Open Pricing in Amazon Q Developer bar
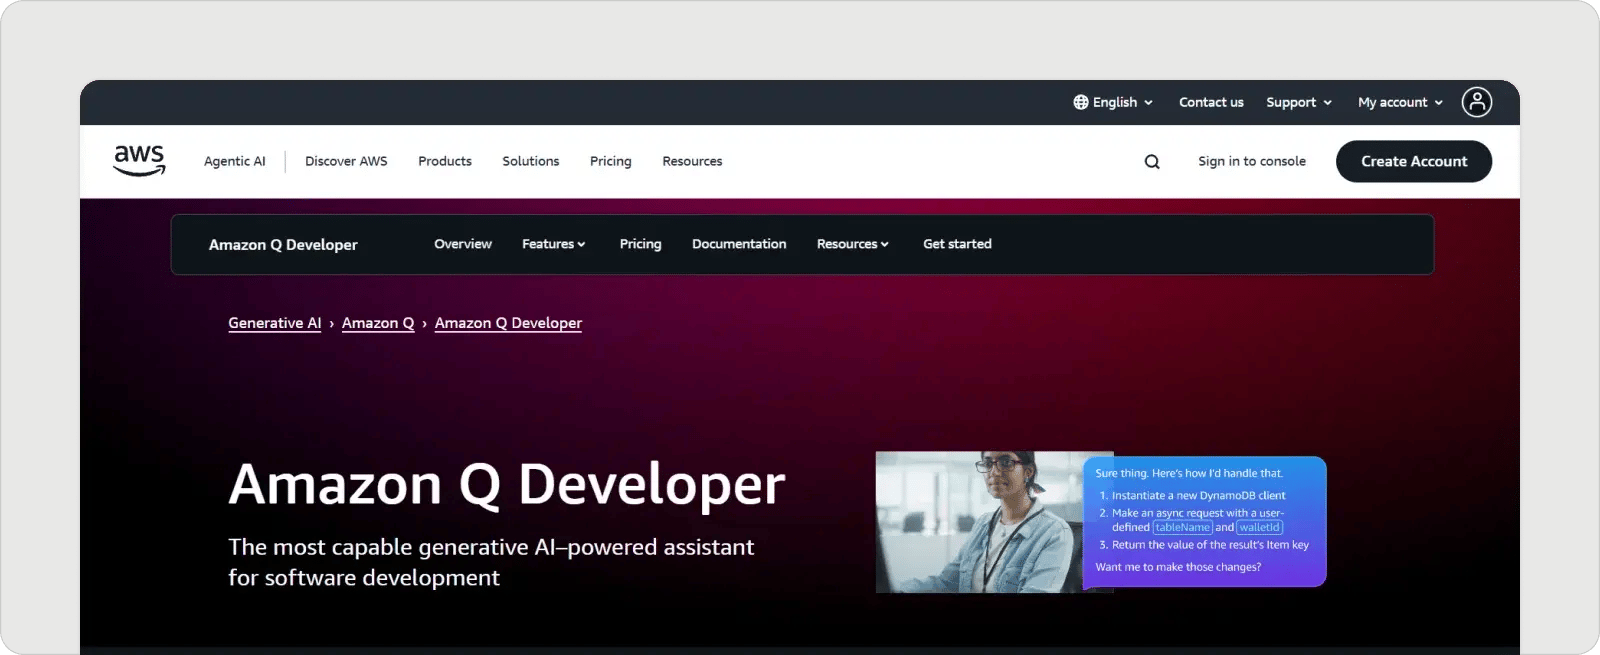1600x655 pixels. 640,244
